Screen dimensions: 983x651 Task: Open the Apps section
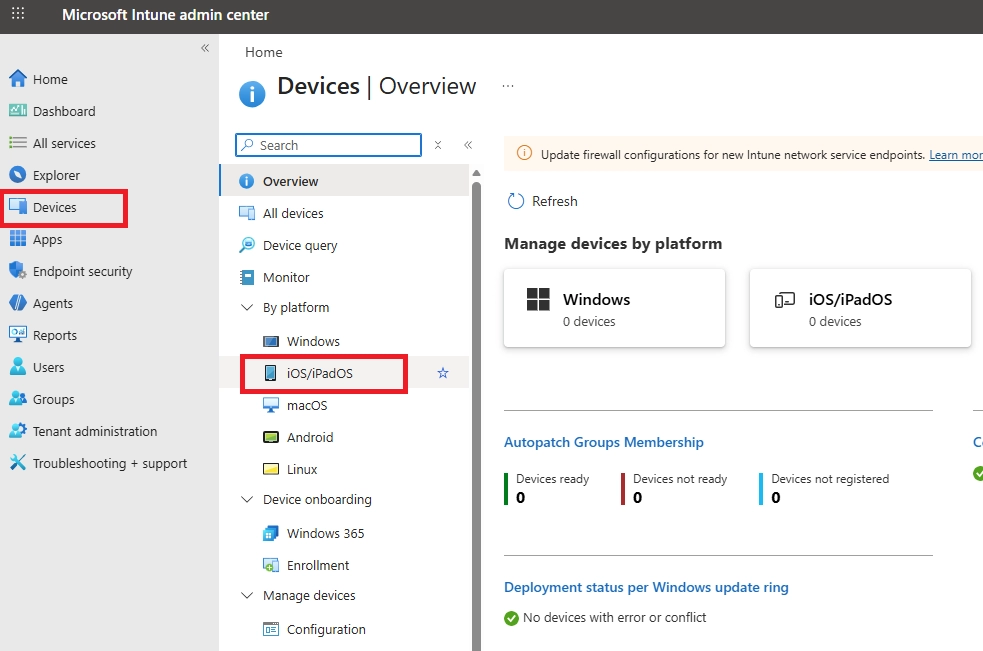pos(45,239)
